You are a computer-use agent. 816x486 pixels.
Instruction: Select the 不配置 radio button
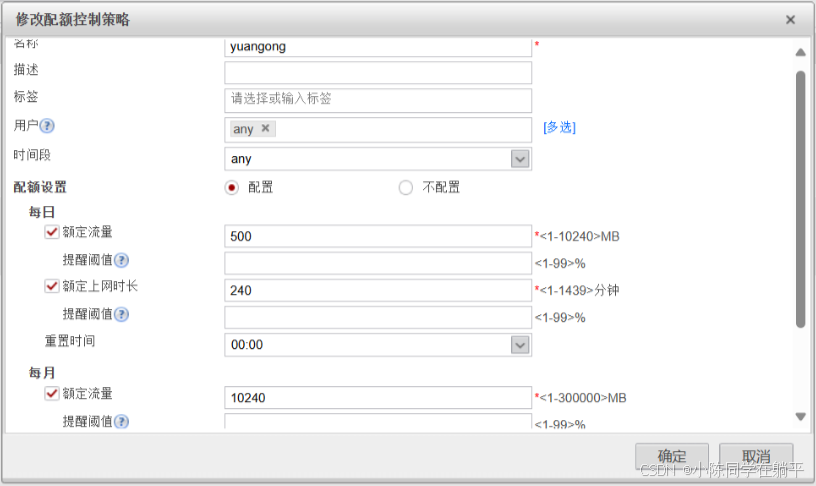[x=406, y=187]
